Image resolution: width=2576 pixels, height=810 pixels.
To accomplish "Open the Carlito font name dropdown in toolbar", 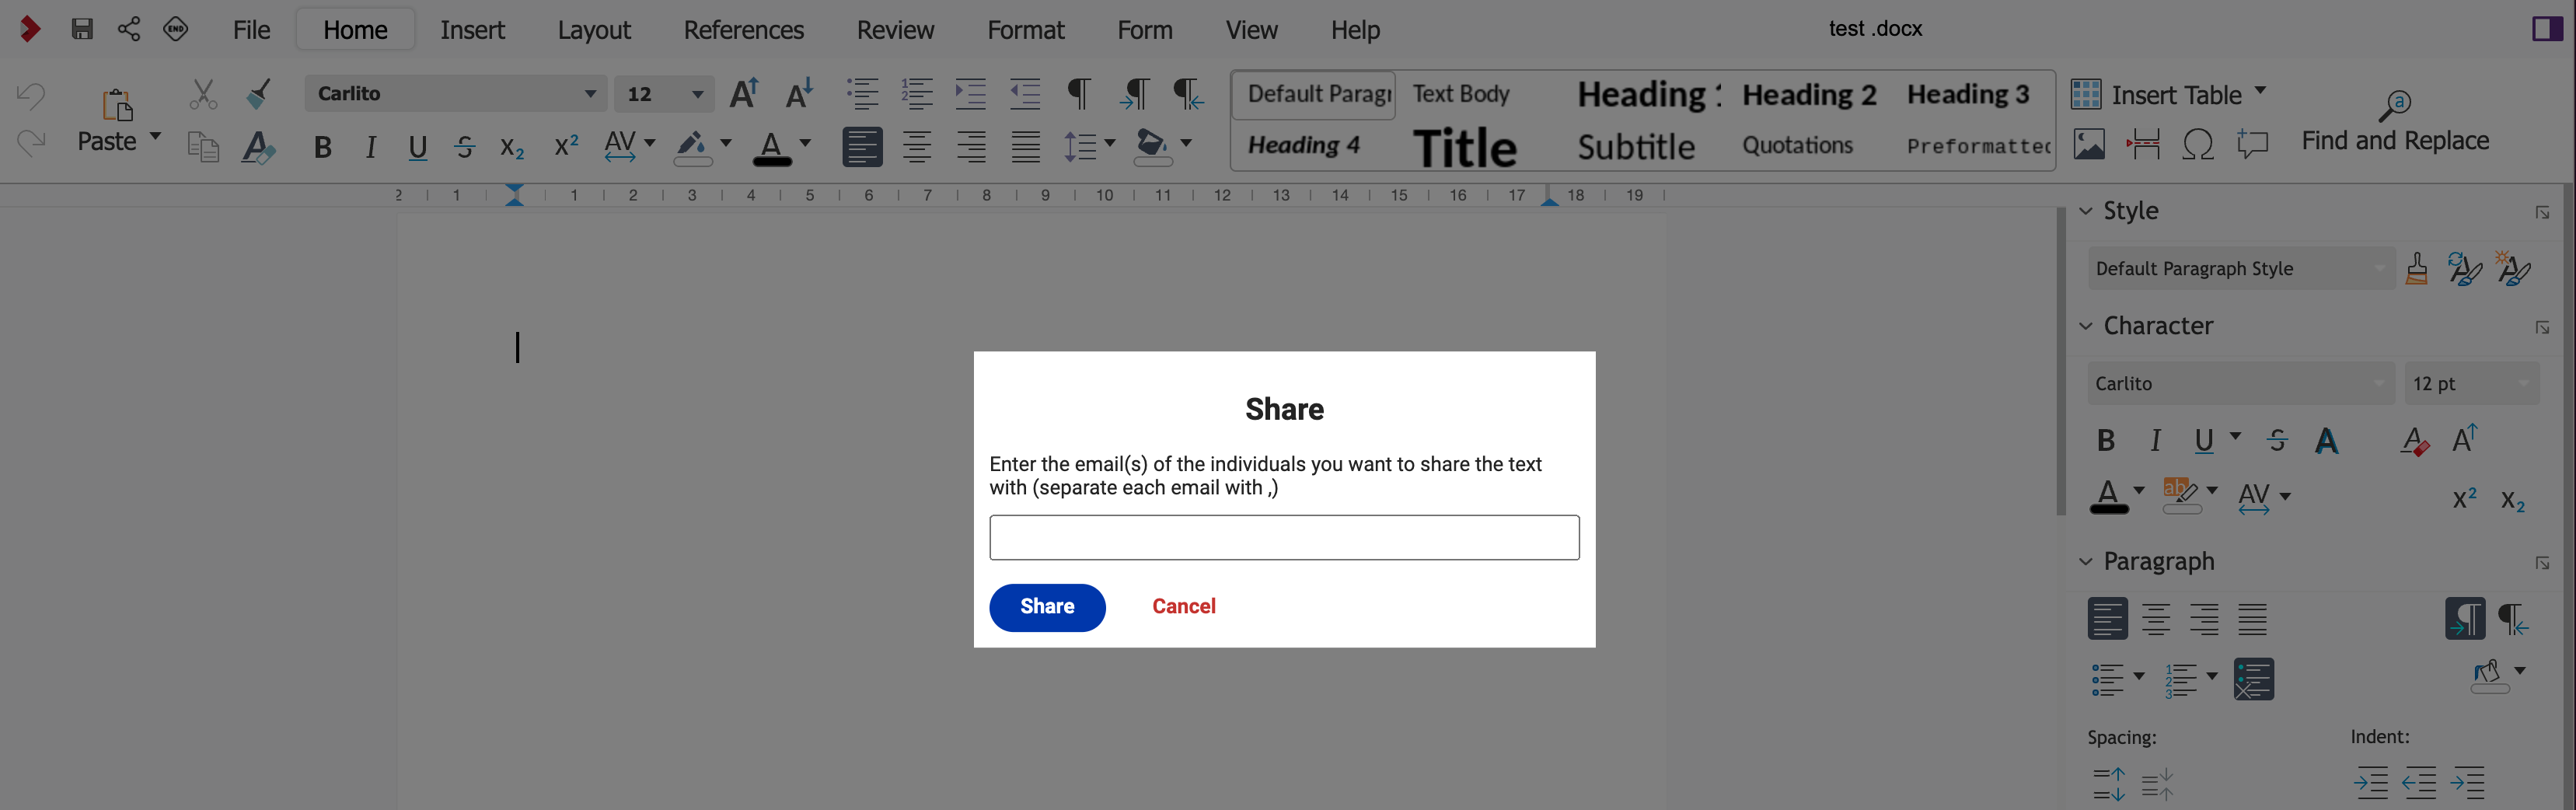I will coord(590,94).
